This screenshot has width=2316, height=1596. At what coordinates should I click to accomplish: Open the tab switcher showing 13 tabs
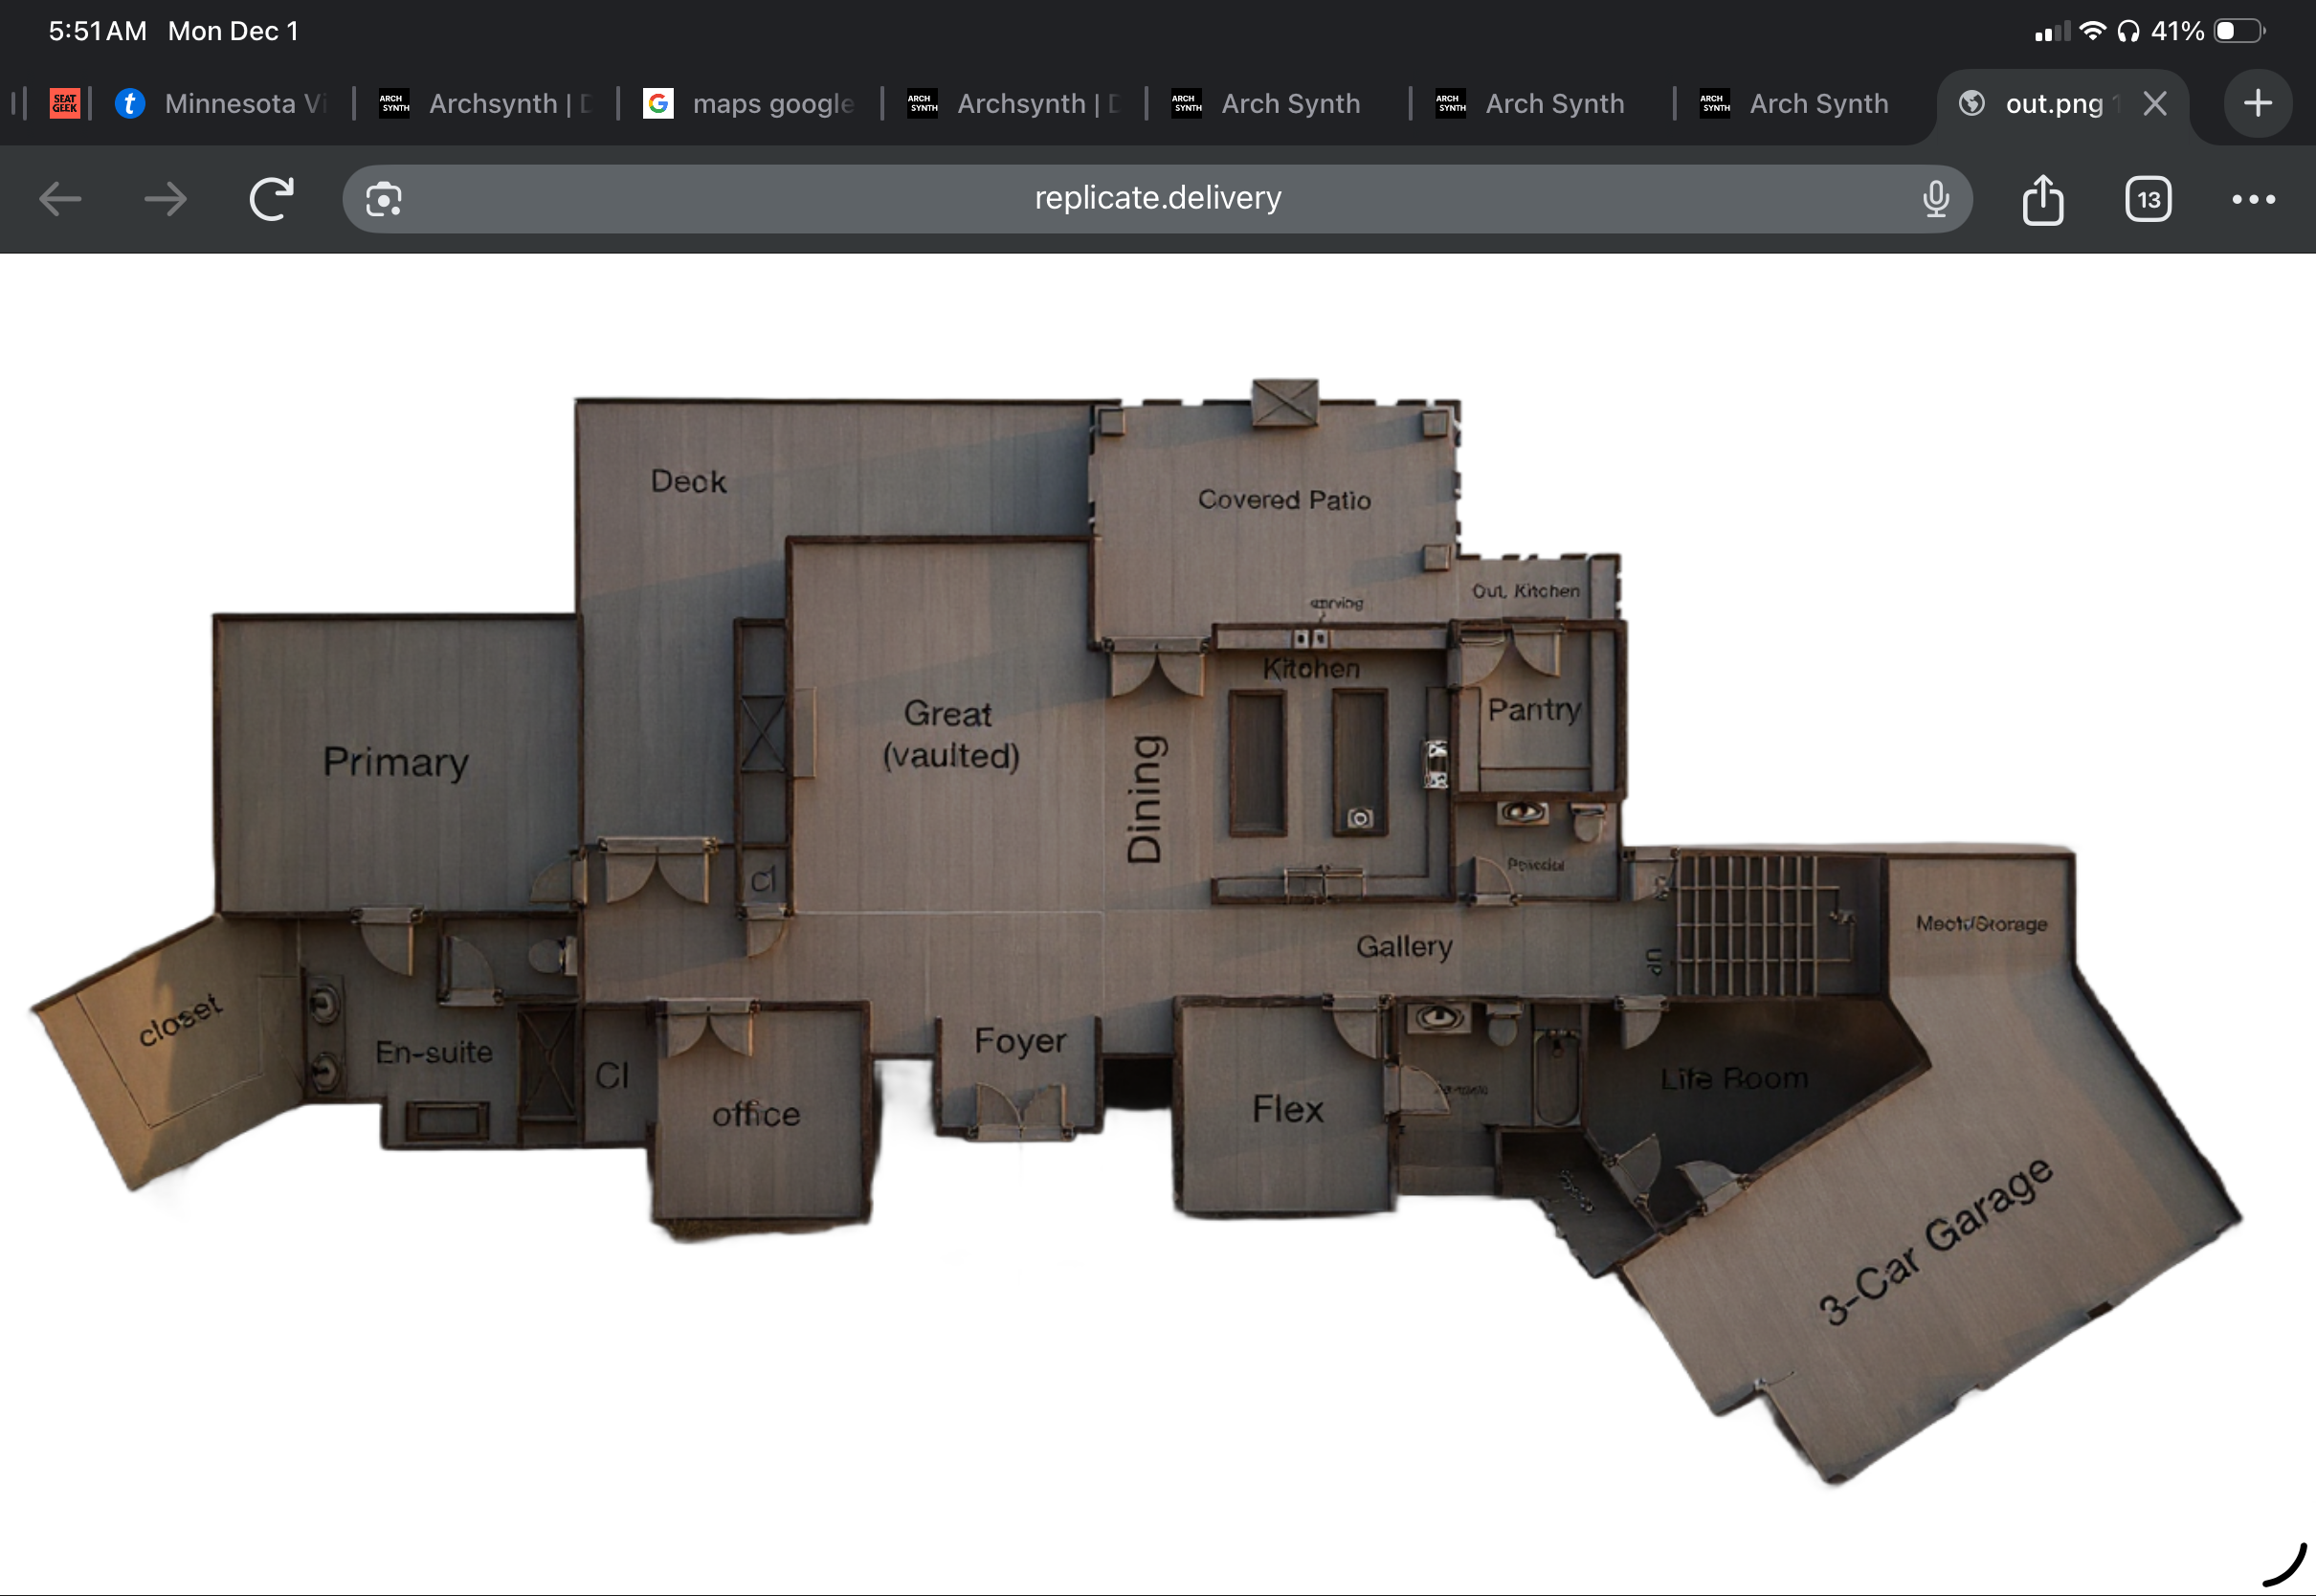pos(2147,199)
